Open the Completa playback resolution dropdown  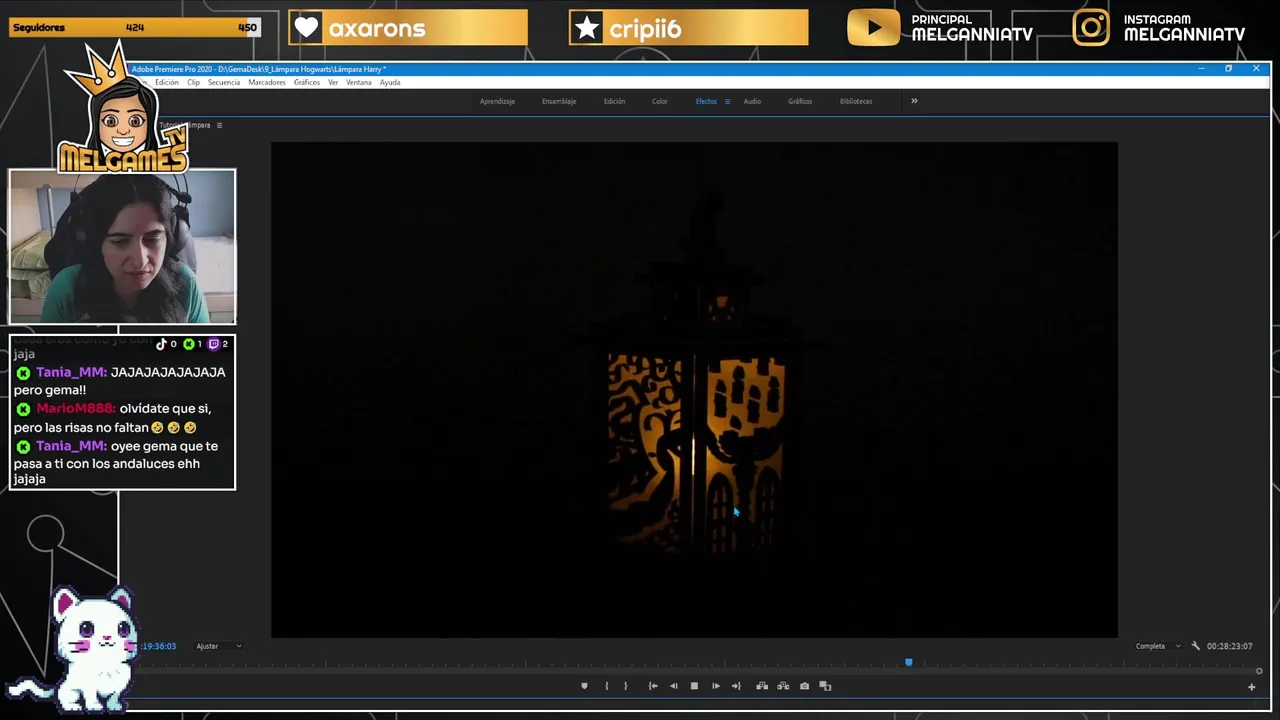[x=1158, y=646]
